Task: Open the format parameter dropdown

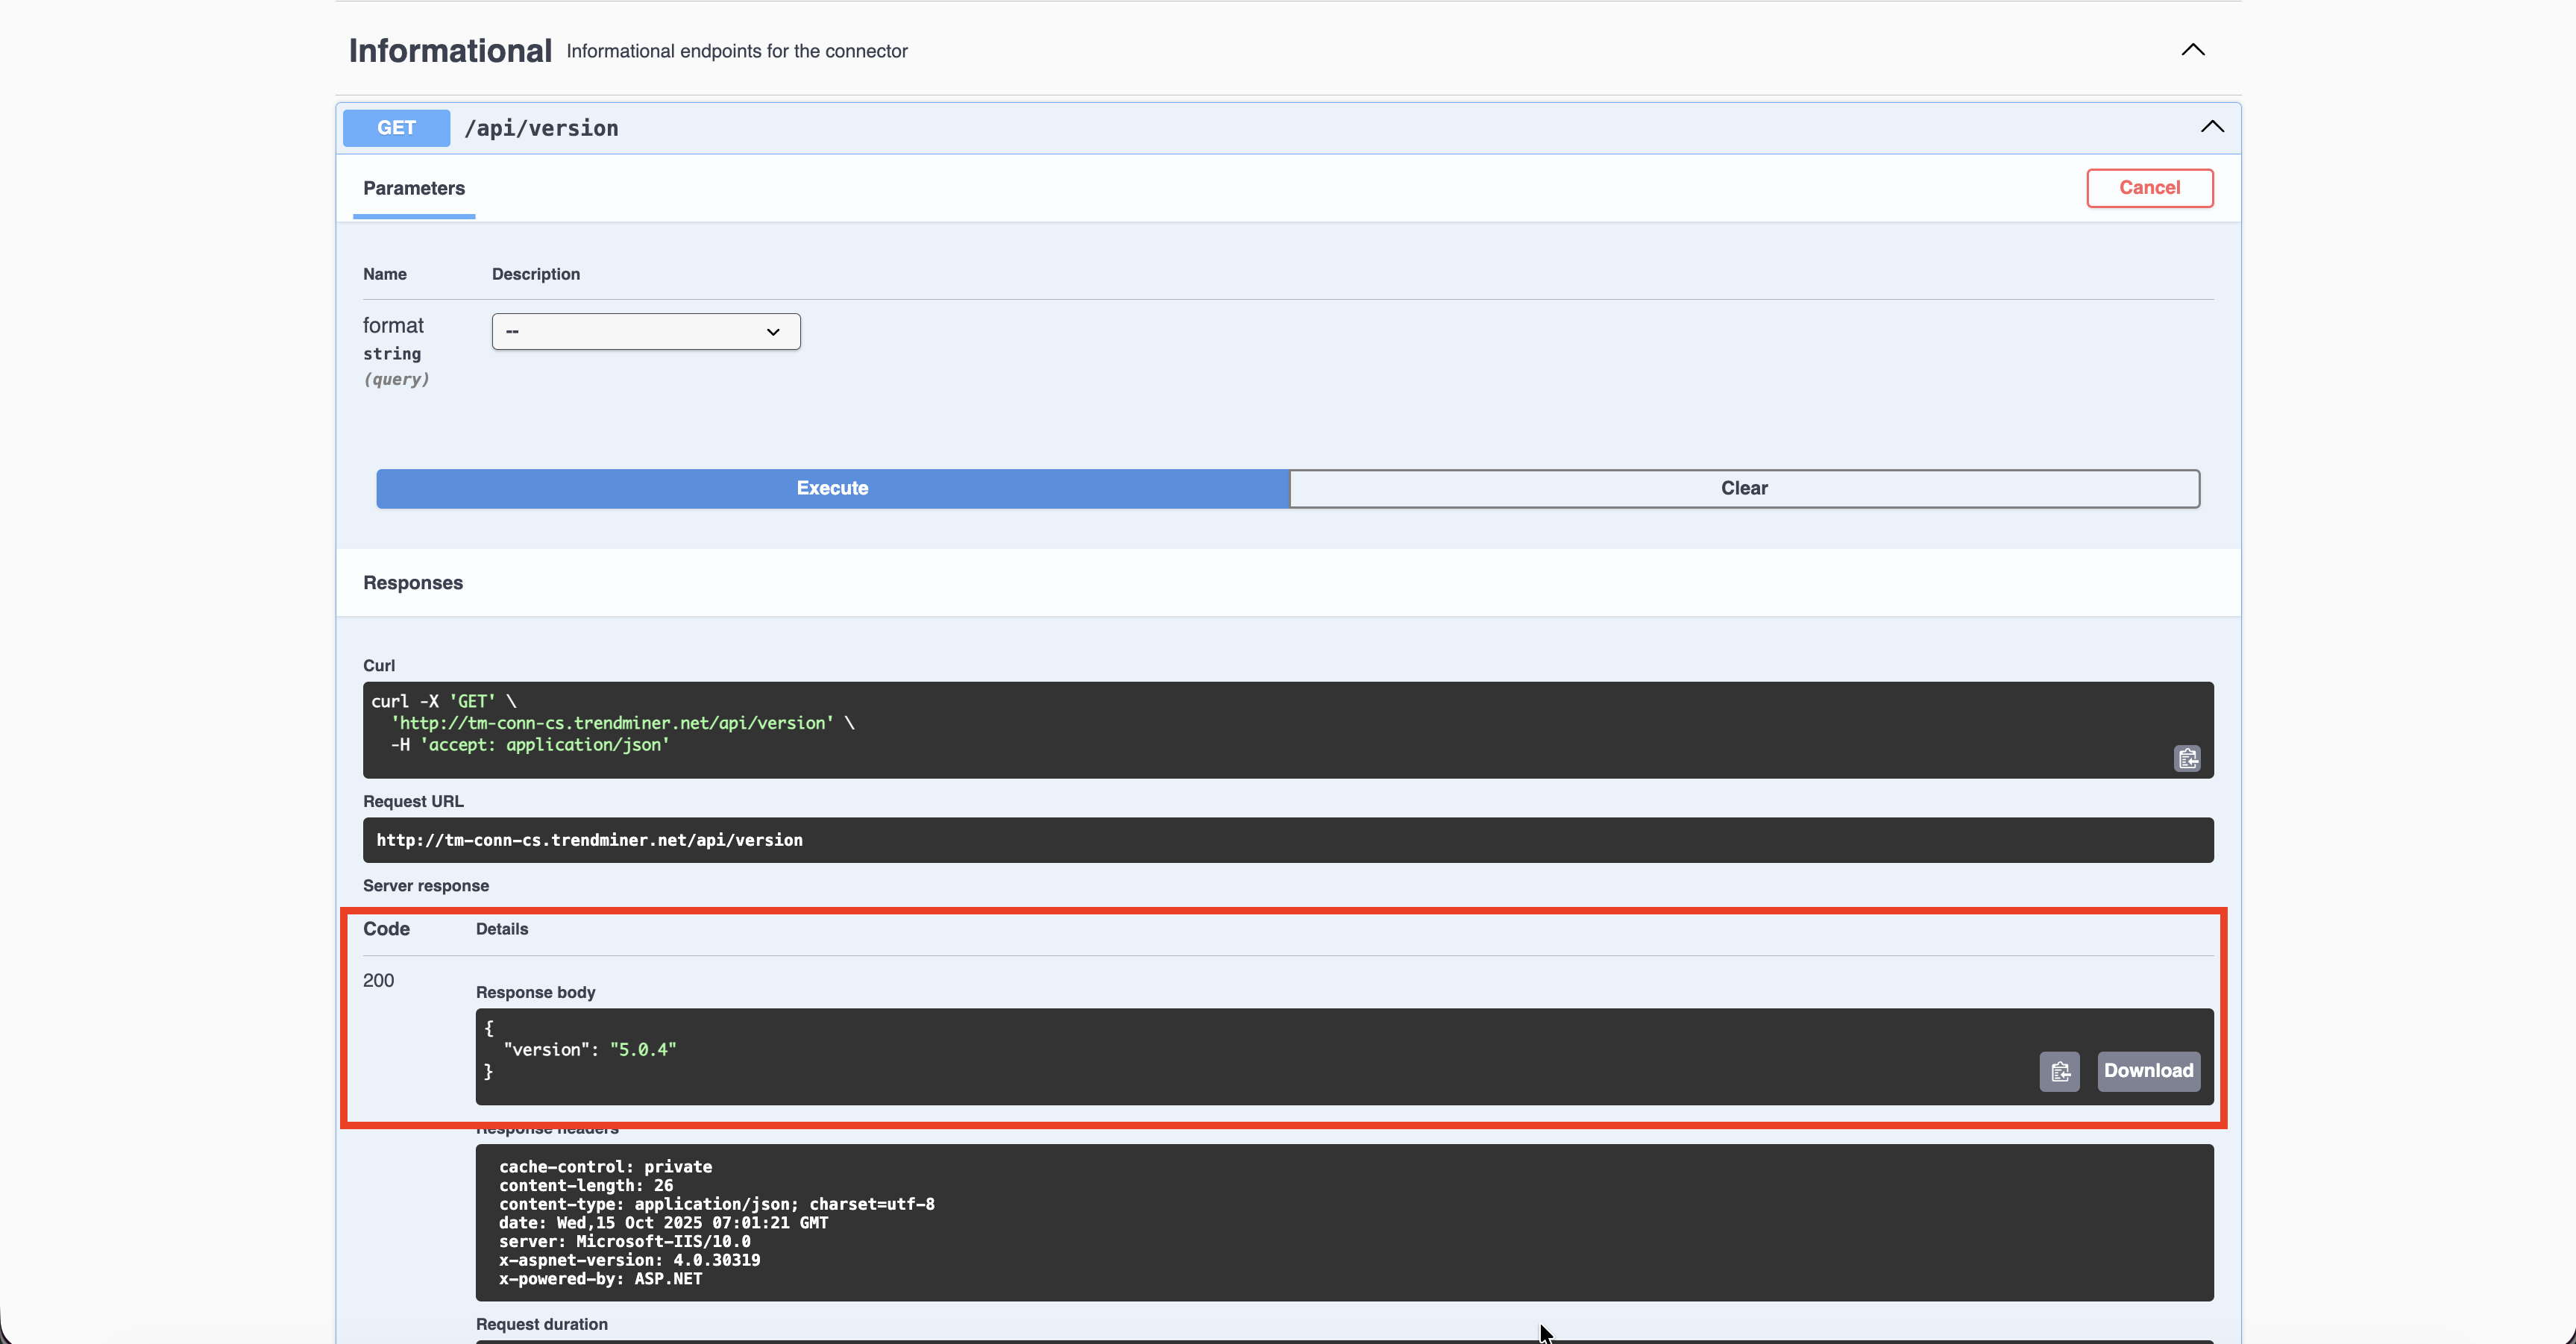Action: tap(645, 332)
